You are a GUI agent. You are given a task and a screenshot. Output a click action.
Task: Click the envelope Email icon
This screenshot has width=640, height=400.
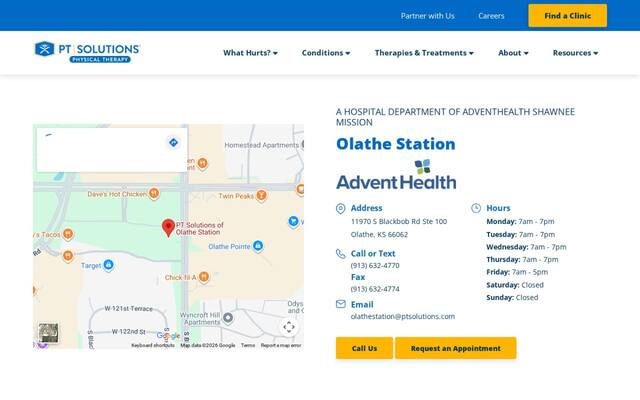340,304
